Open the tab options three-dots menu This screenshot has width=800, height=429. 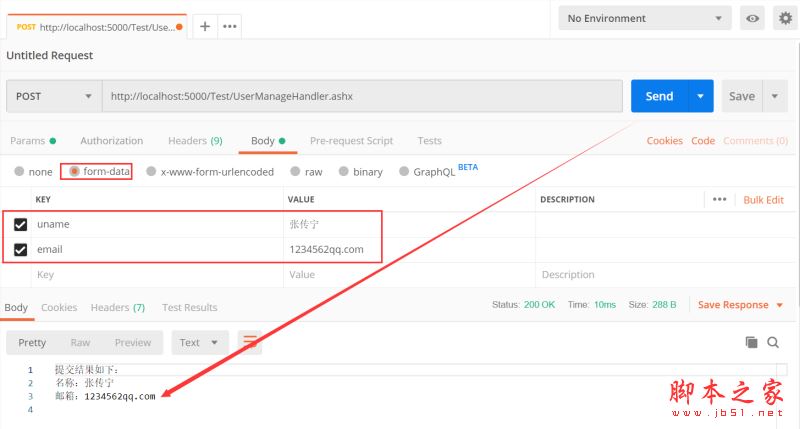tap(229, 26)
